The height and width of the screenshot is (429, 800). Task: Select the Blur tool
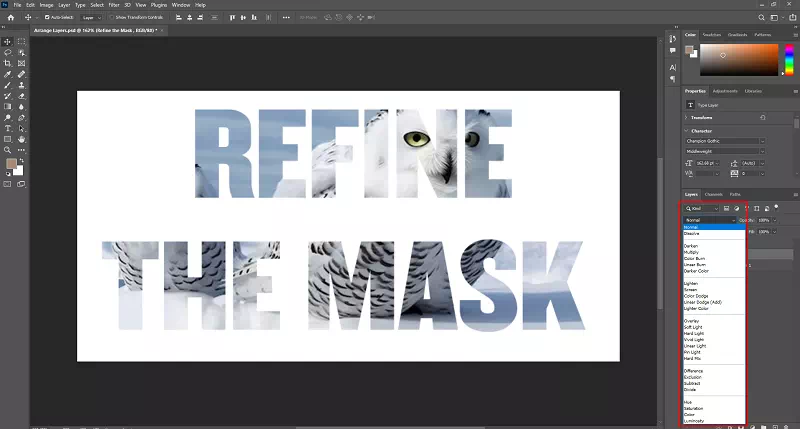[21, 107]
